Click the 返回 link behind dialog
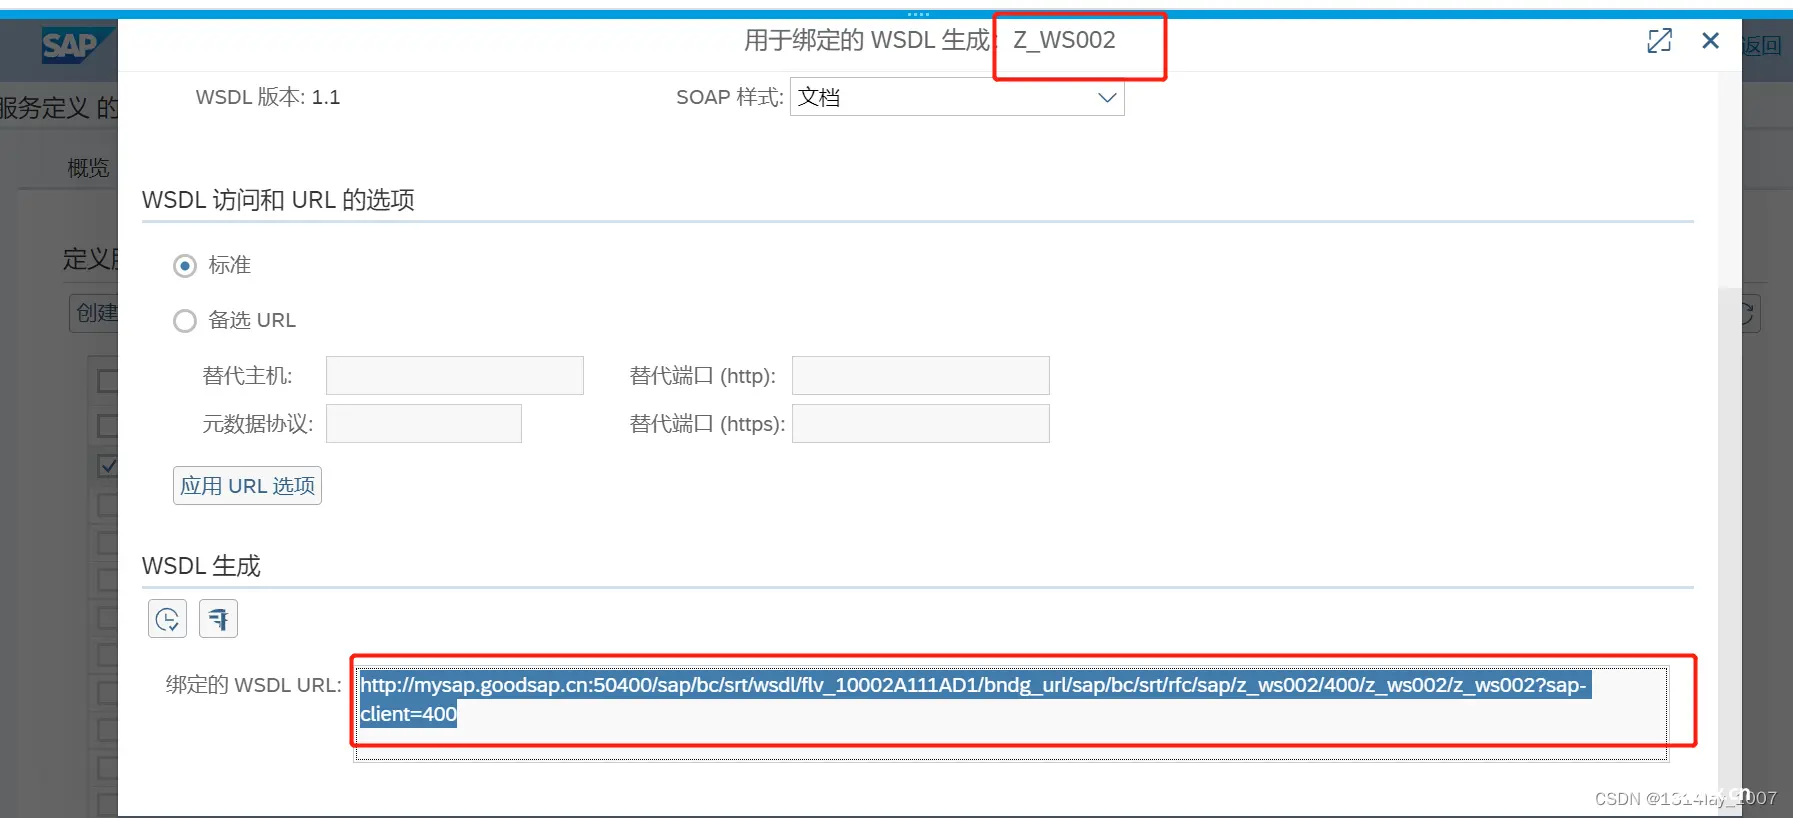The image size is (1793, 818). [x=1762, y=46]
